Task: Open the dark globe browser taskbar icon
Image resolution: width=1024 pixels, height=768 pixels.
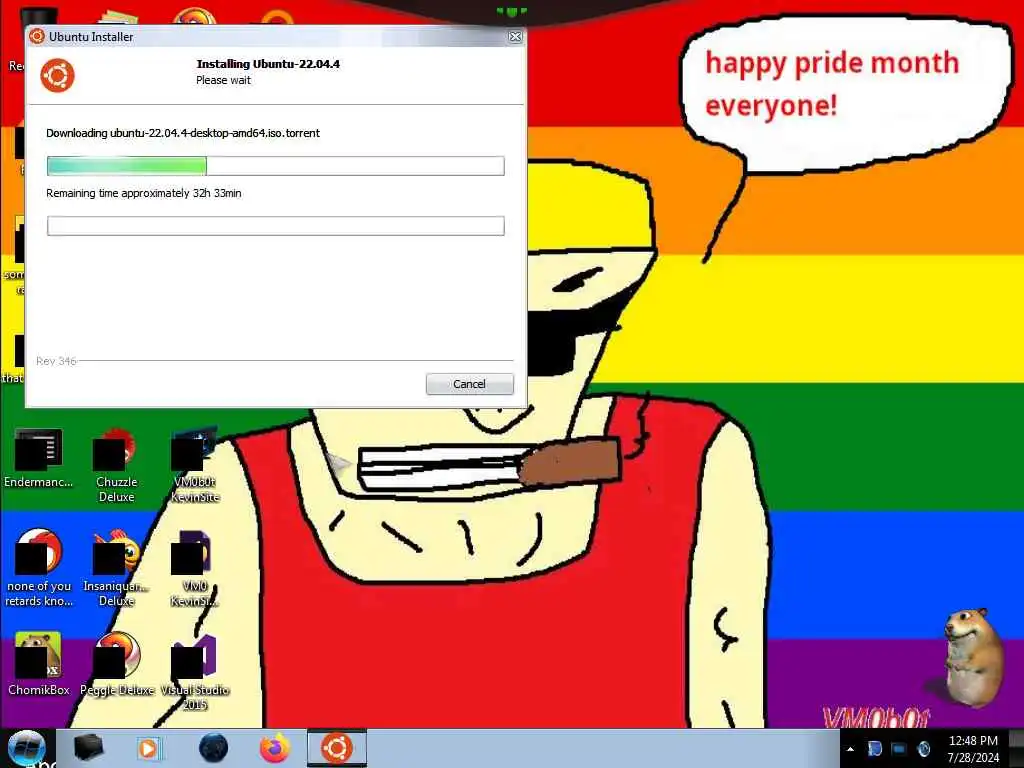Action: pos(213,748)
